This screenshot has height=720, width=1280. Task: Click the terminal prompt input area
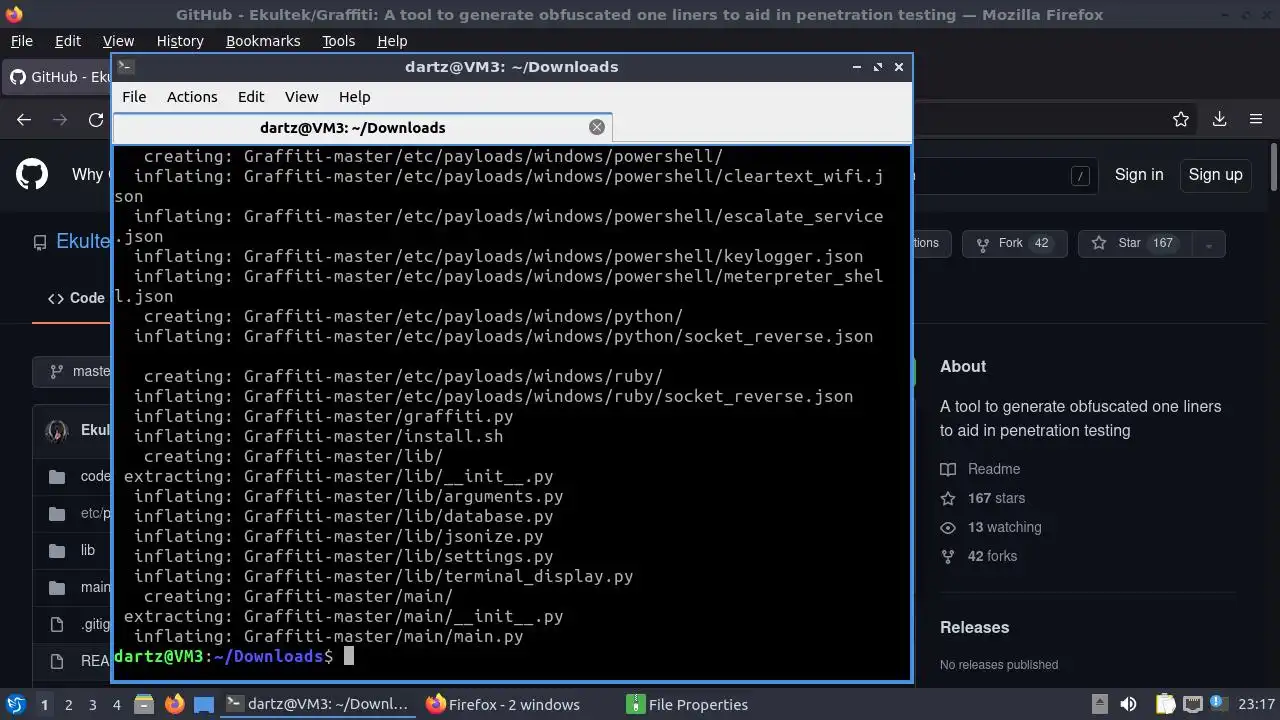(349, 656)
